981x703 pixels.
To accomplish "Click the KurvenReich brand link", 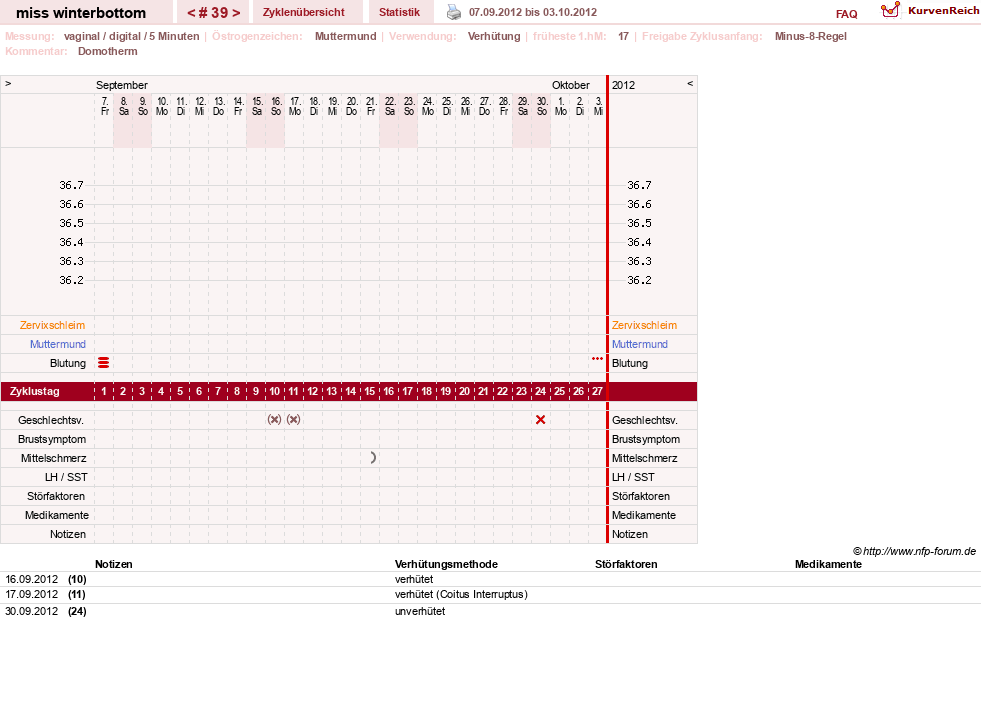I will 943,11.
